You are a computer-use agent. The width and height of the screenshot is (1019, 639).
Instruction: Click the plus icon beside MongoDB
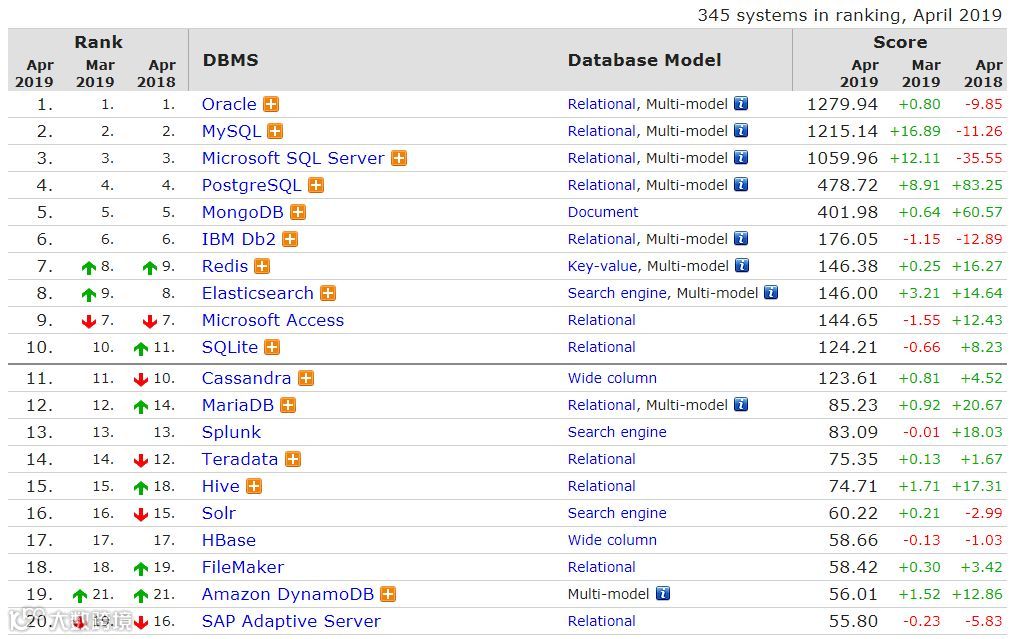click(x=298, y=212)
